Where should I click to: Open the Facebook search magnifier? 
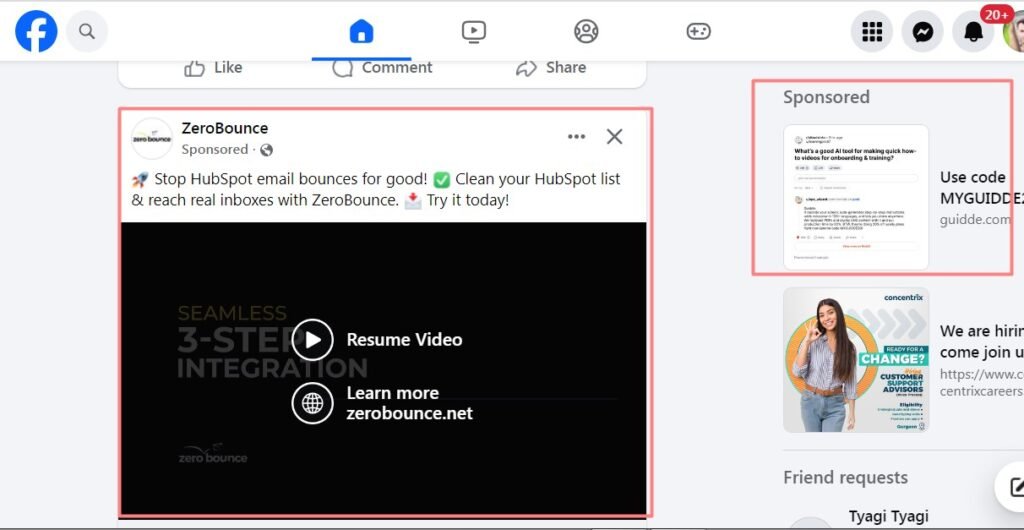[x=87, y=32]
